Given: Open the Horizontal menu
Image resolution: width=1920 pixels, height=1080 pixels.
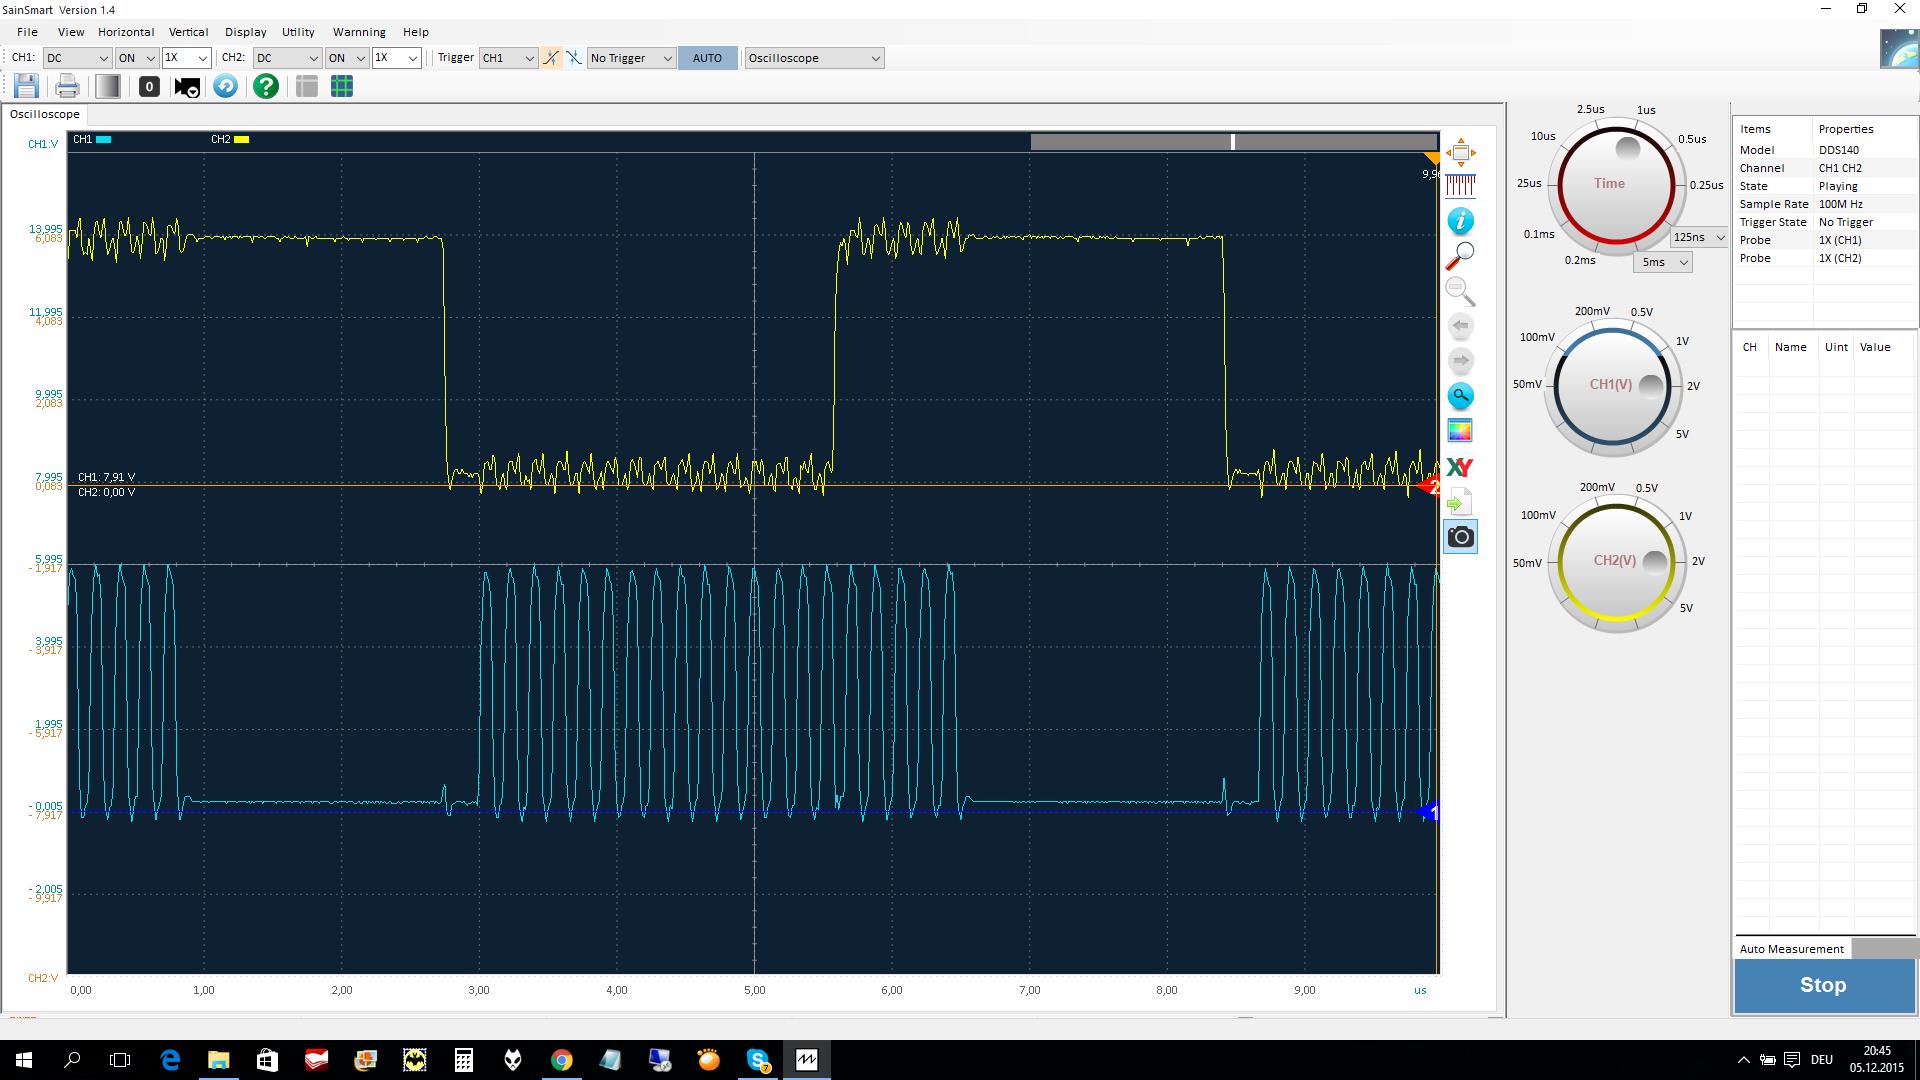Looking at the screenshot, I should coord(126,32).
